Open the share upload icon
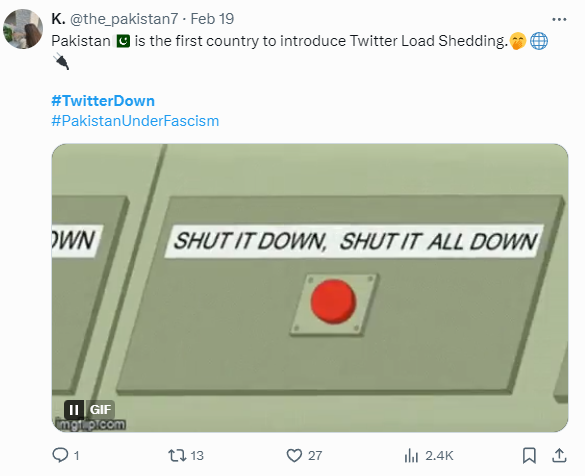The height and width of the screenshot is (476, 585). [x=559, y=455]
